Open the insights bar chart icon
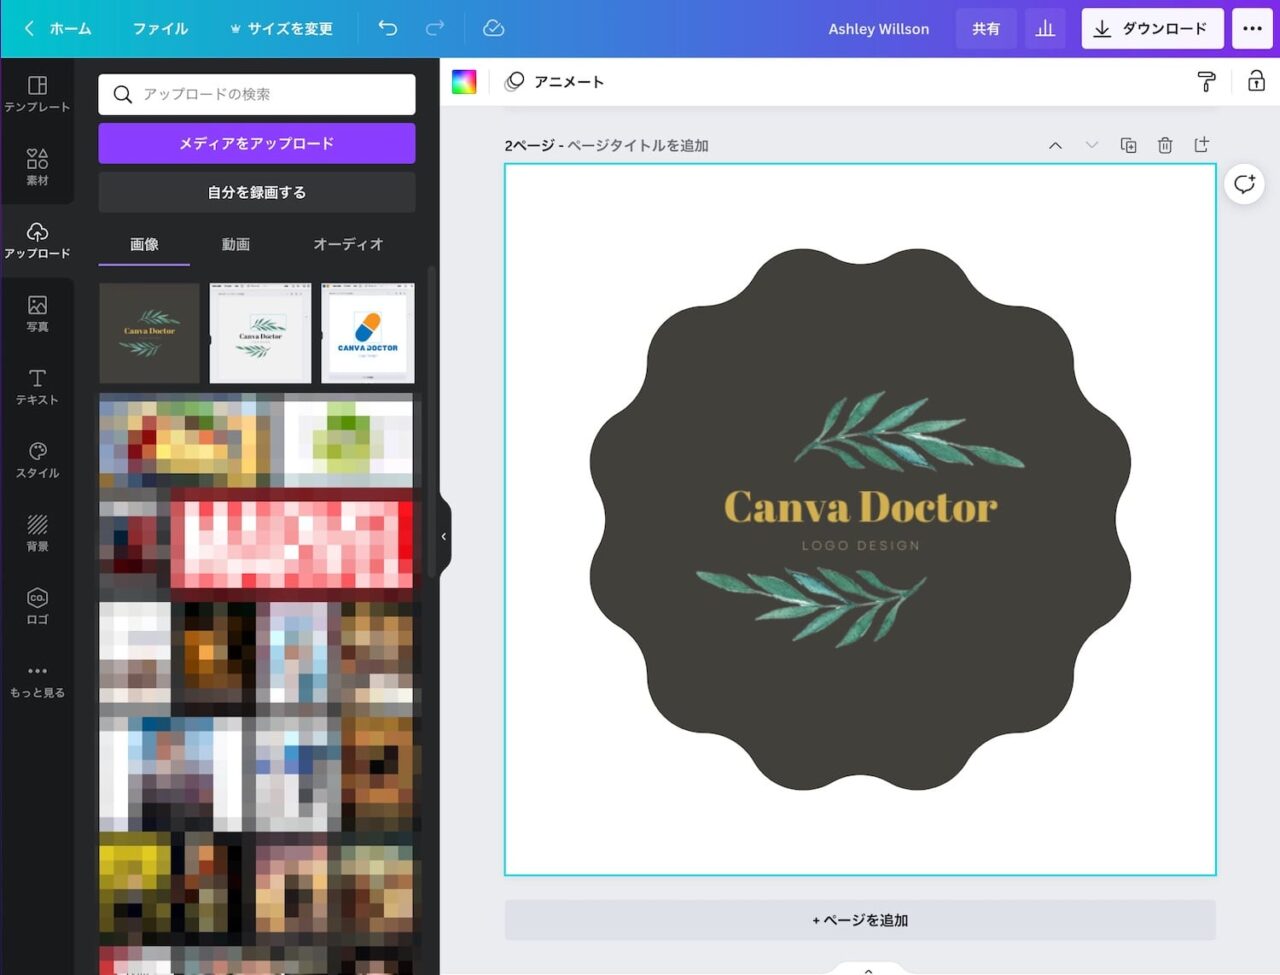The height and width of the screenshot is (975, 1280). [1045, 29]
